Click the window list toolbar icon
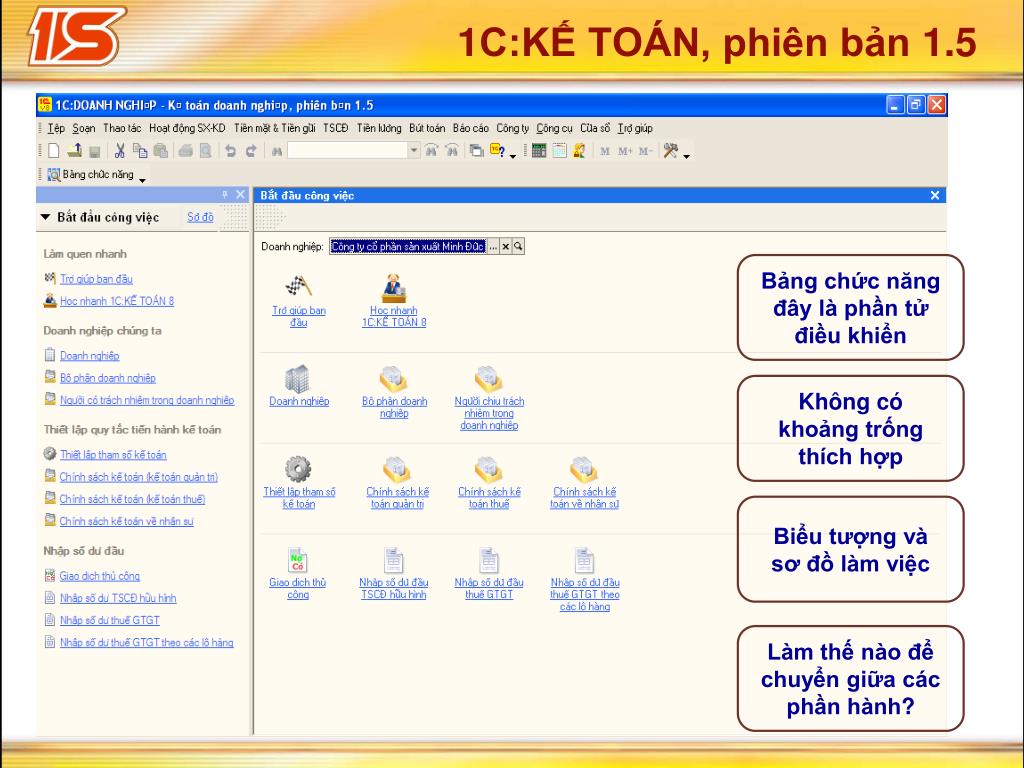The image size is (1024, 768). click(476, 151)
